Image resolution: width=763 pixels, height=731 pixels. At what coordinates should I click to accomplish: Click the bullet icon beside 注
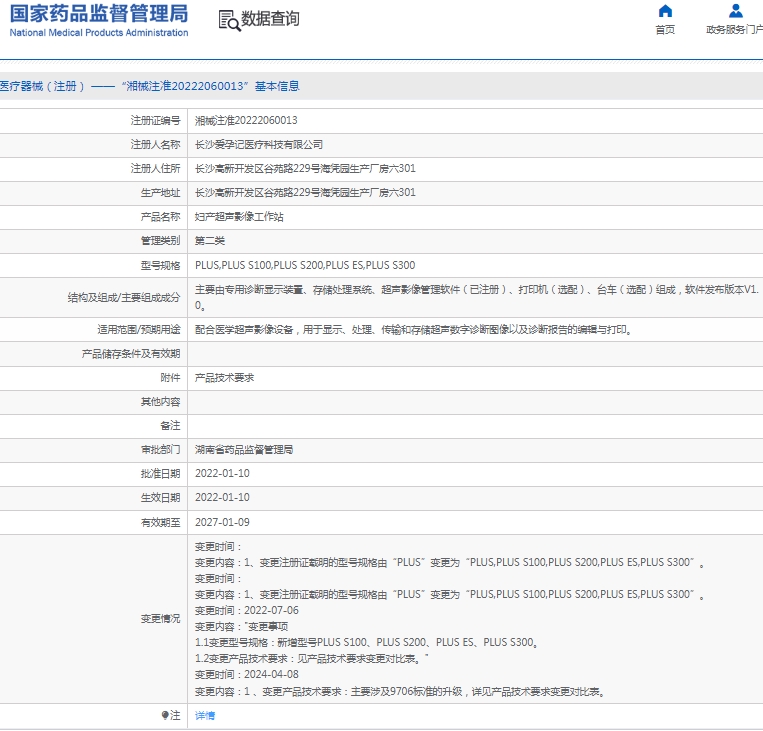[x=165, y=716]
